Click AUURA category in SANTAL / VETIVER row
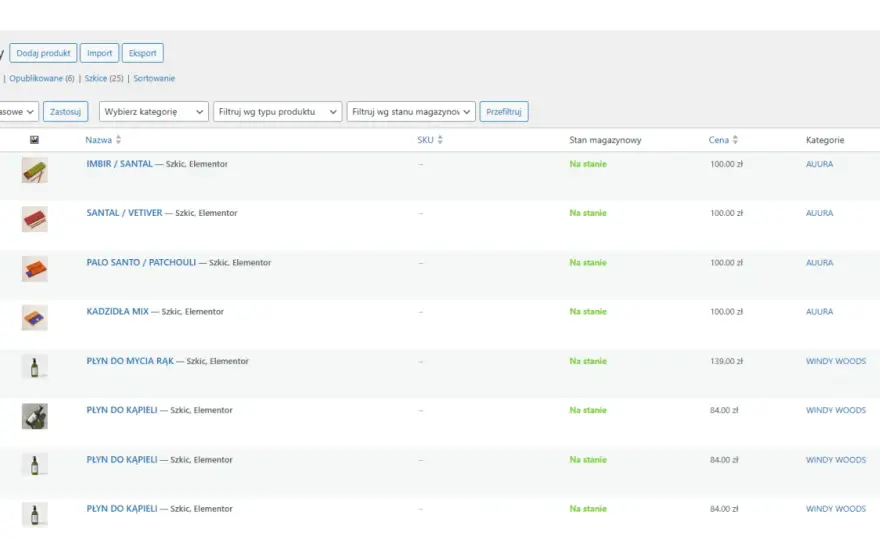Screen dimensions: 880x540 coord(819,213)
